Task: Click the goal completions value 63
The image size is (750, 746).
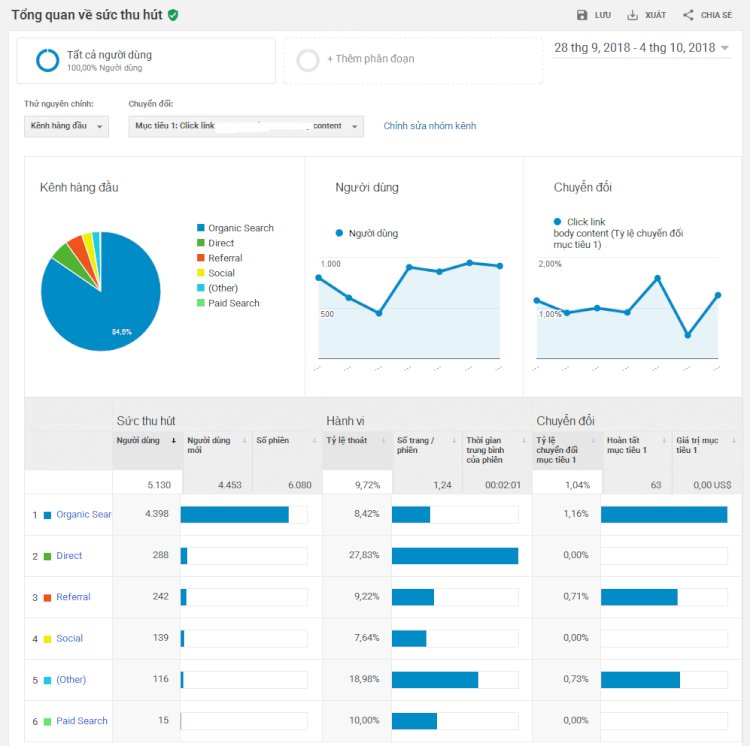Action: click(656, 485)
